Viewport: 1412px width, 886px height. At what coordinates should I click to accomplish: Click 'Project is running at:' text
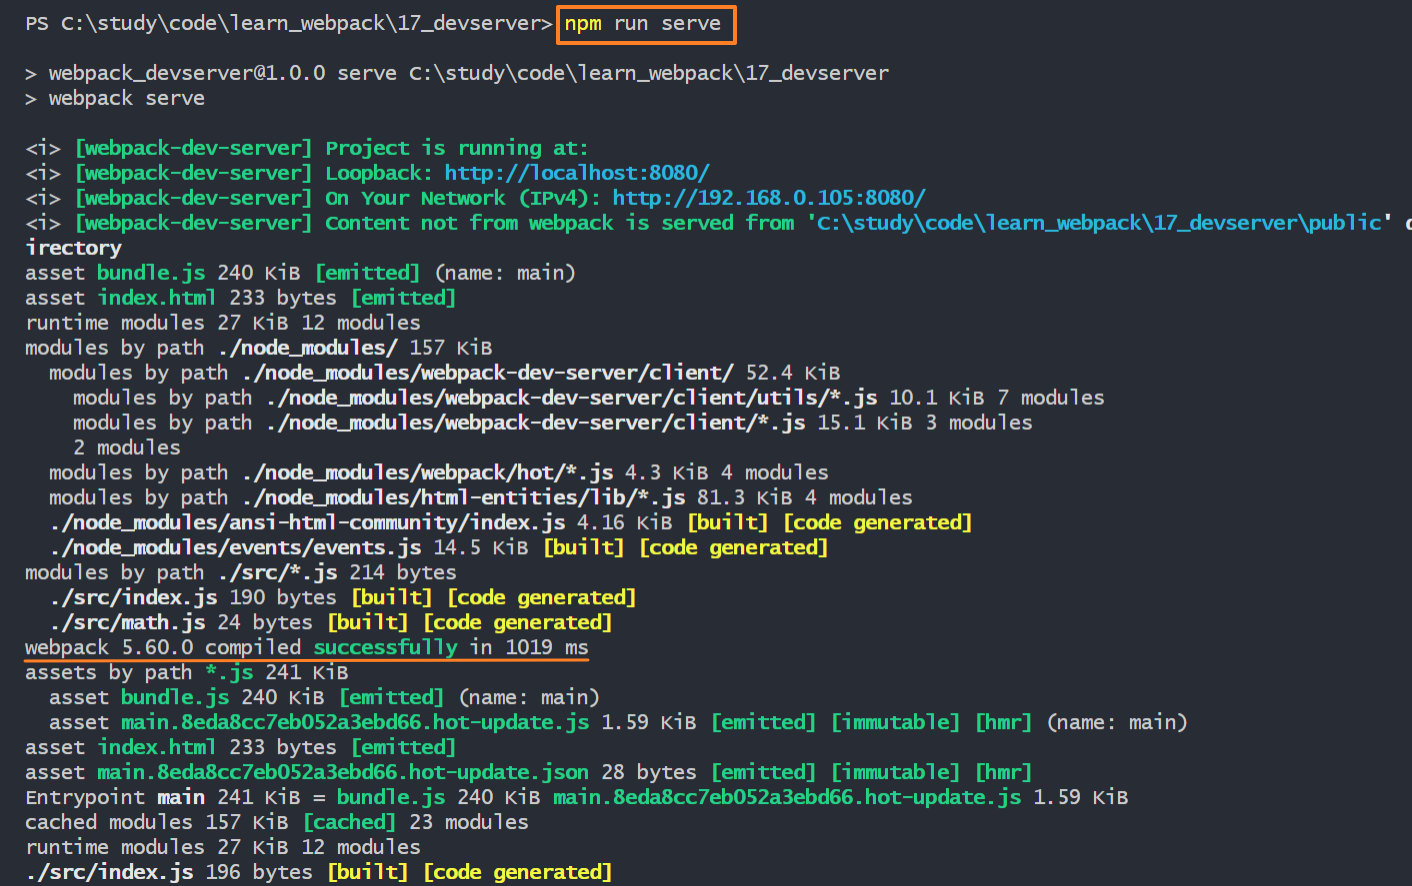[457, 148]
